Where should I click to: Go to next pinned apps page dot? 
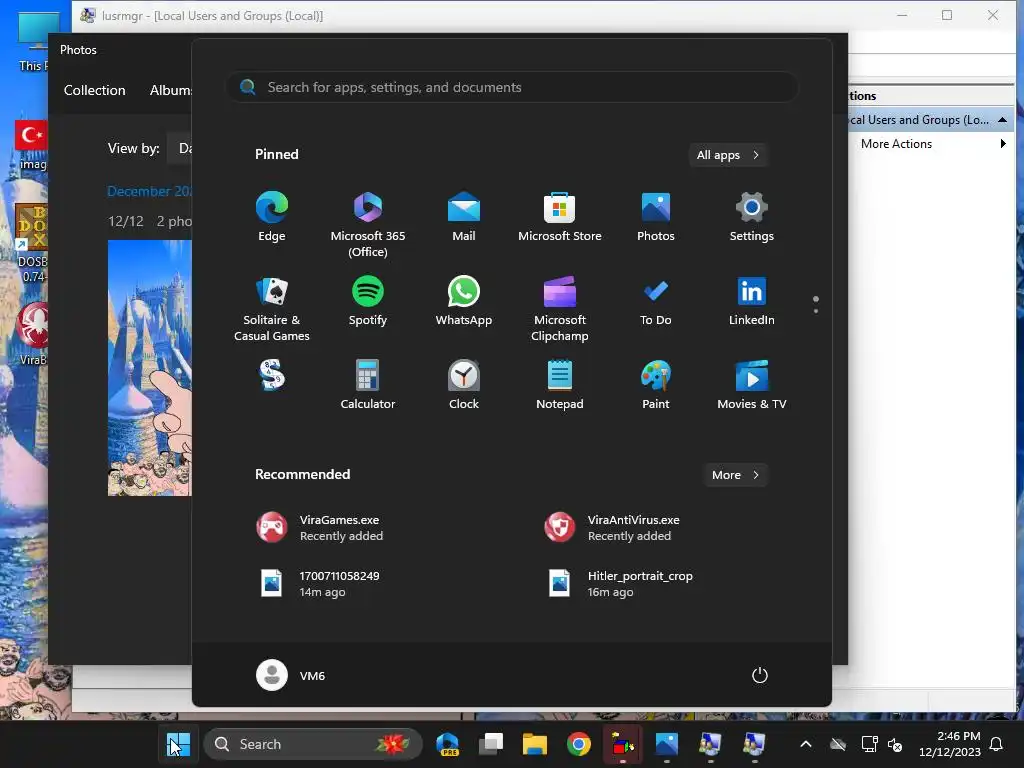pos(816,311)
